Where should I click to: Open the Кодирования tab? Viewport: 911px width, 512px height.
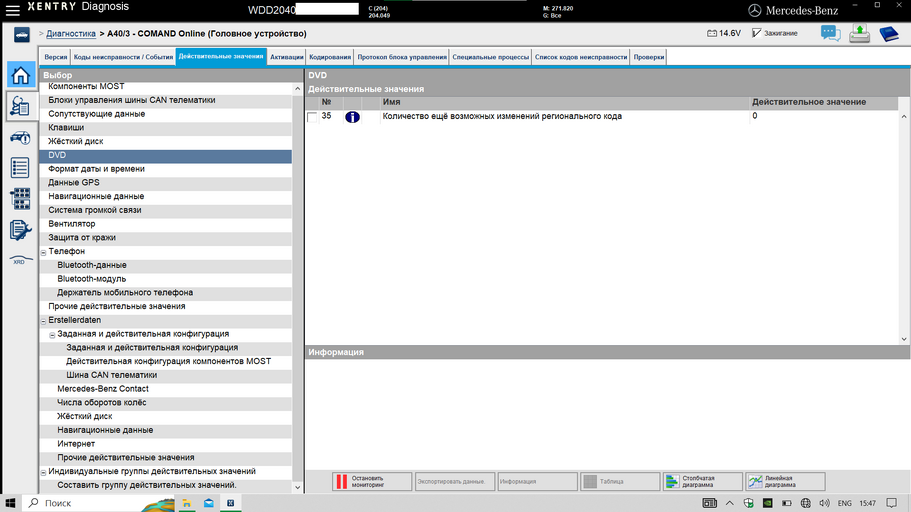click(x=330, y=57)
